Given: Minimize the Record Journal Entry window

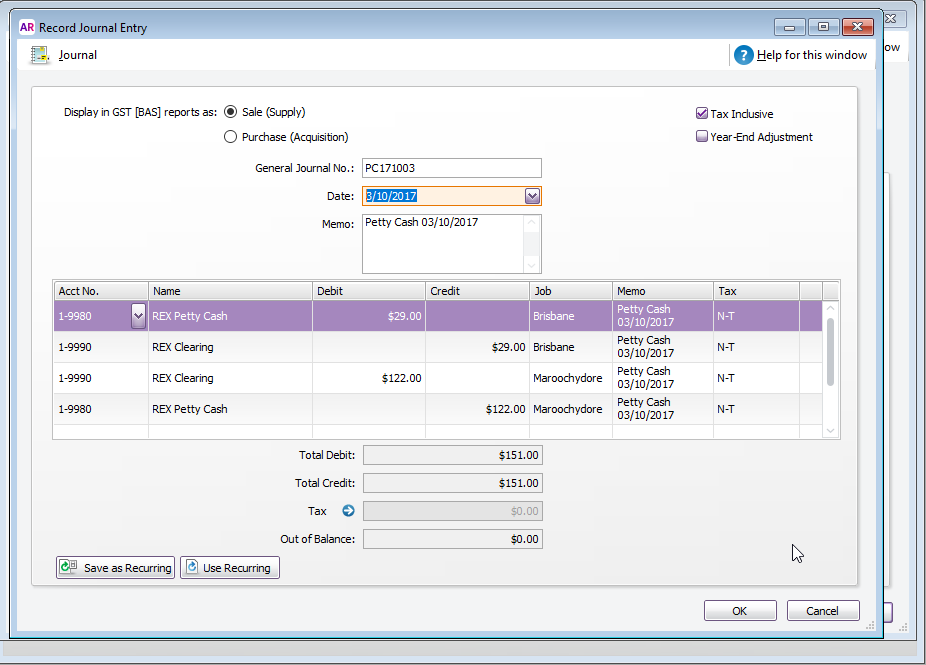Looking at the screenshot, I should [790, 27].
